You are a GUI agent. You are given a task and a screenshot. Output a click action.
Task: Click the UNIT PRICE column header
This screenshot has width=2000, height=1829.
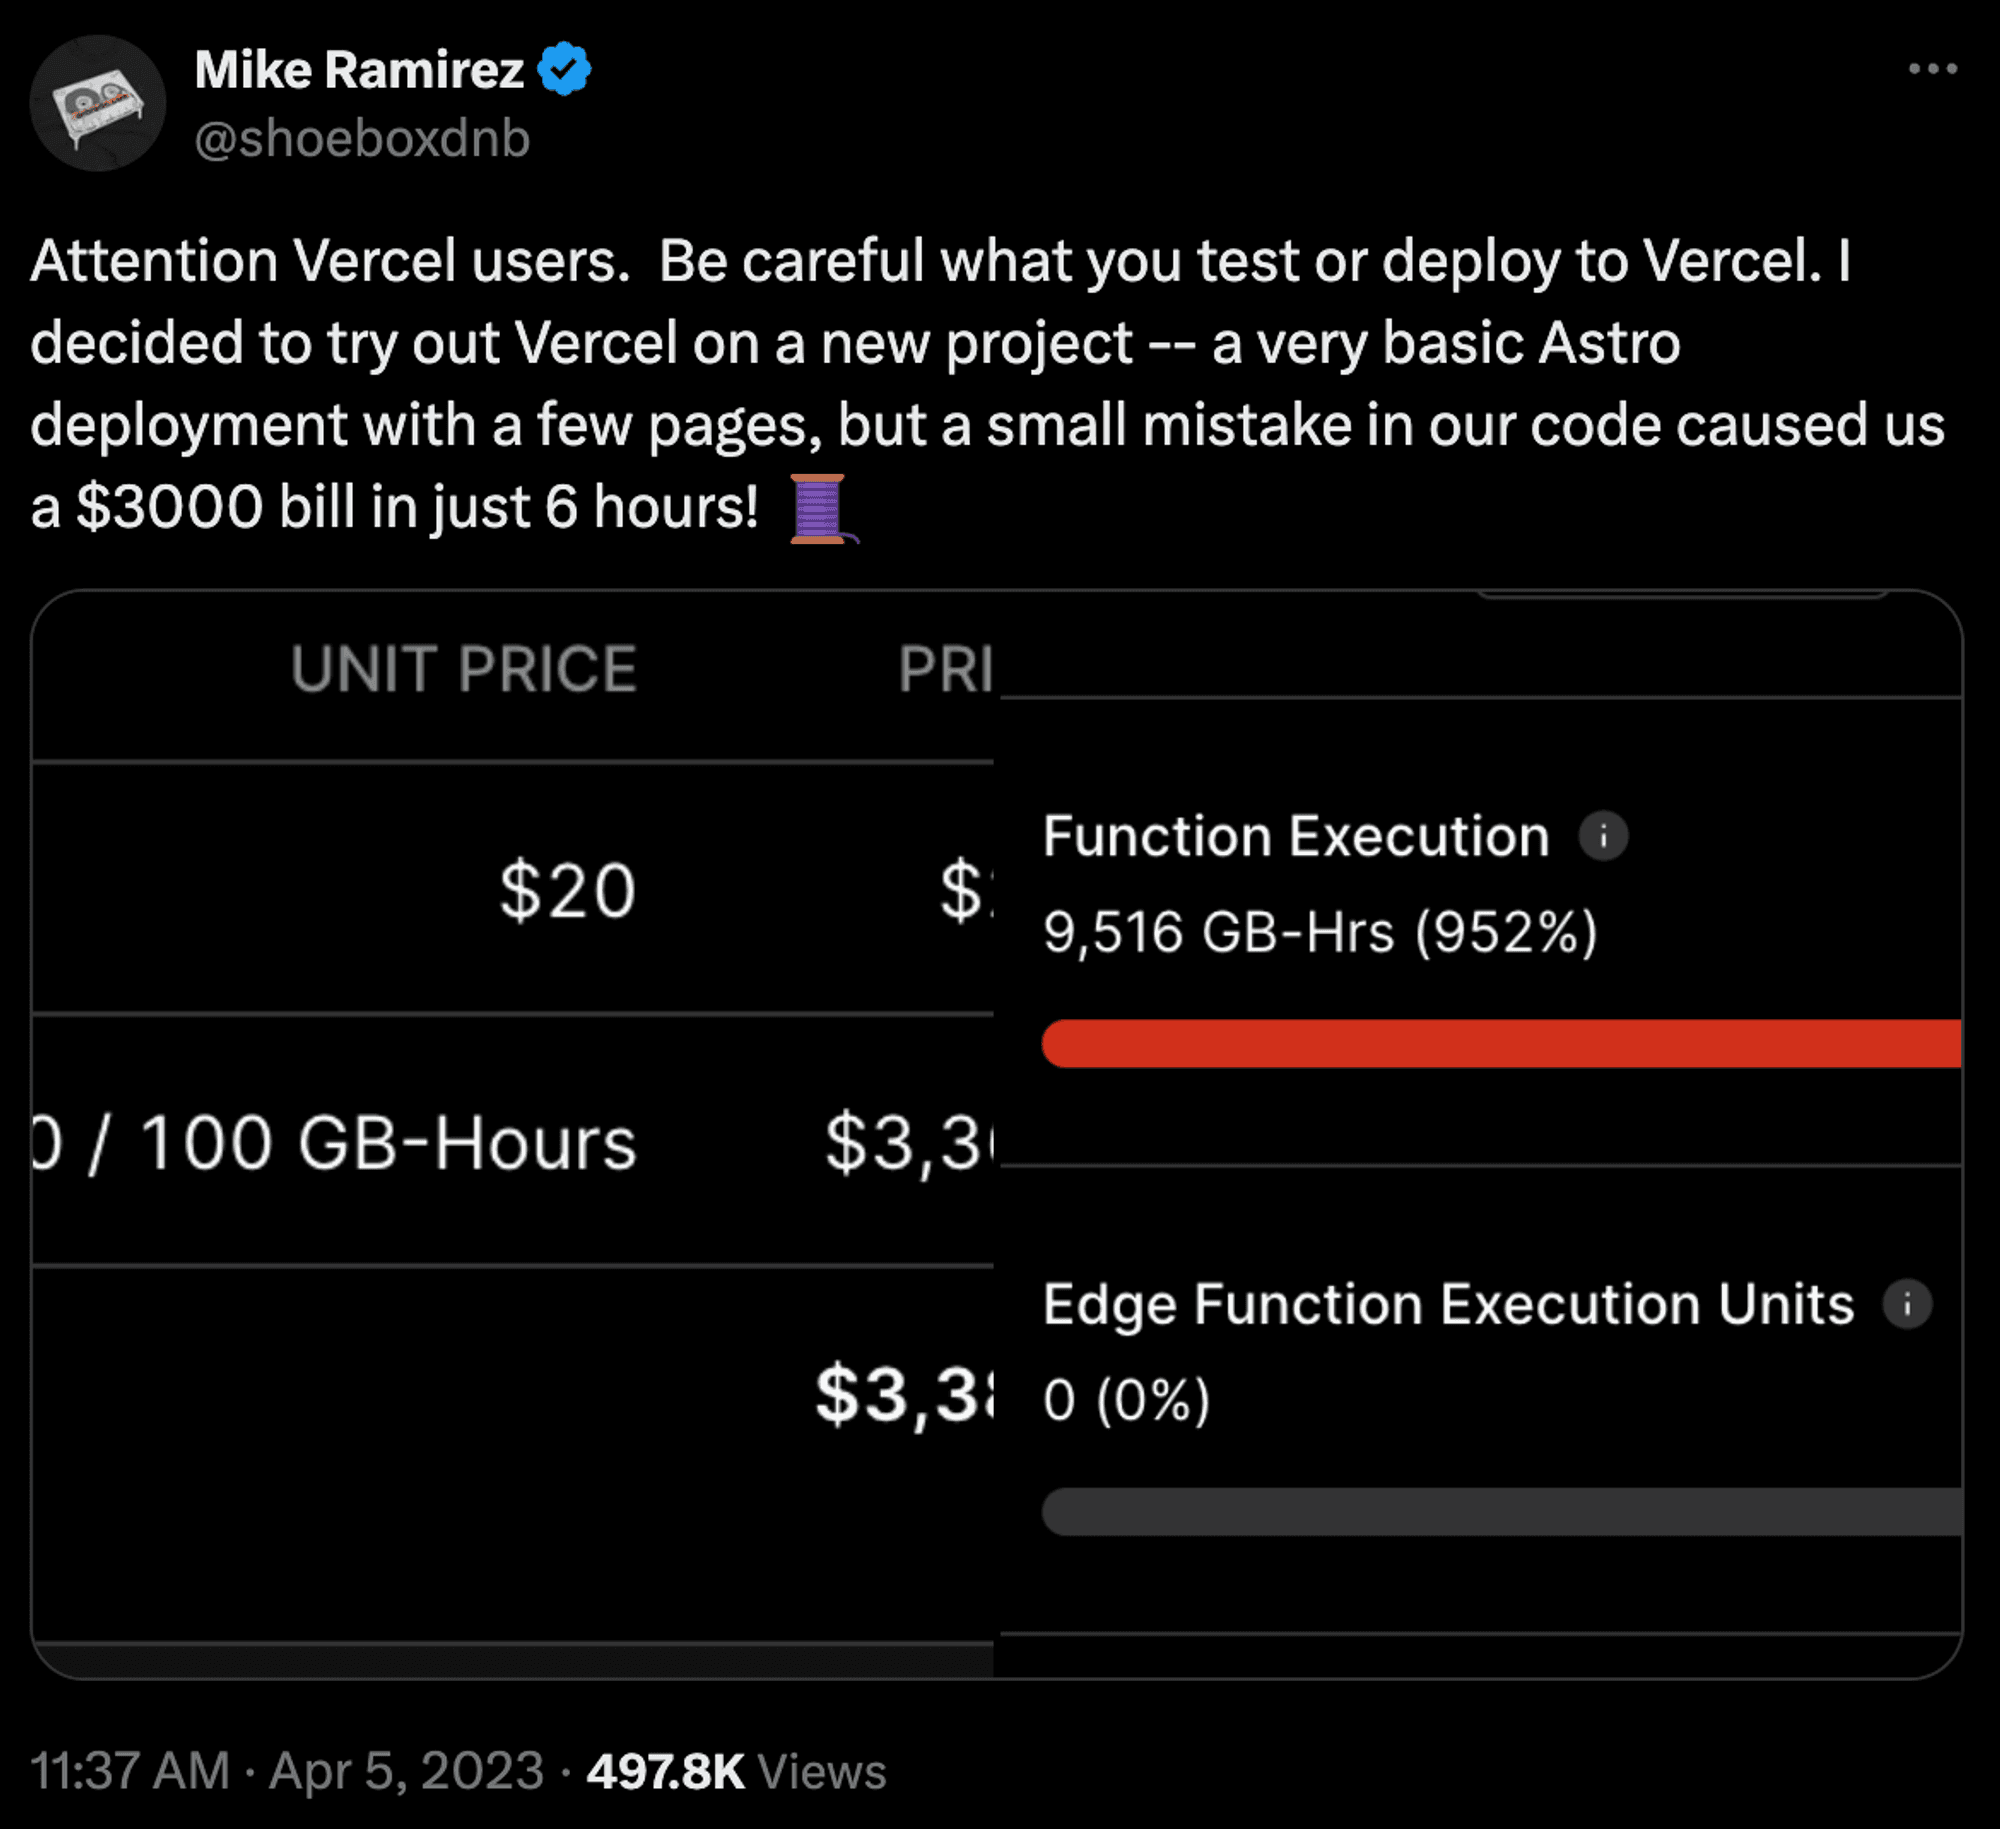[x=464, y=668]
